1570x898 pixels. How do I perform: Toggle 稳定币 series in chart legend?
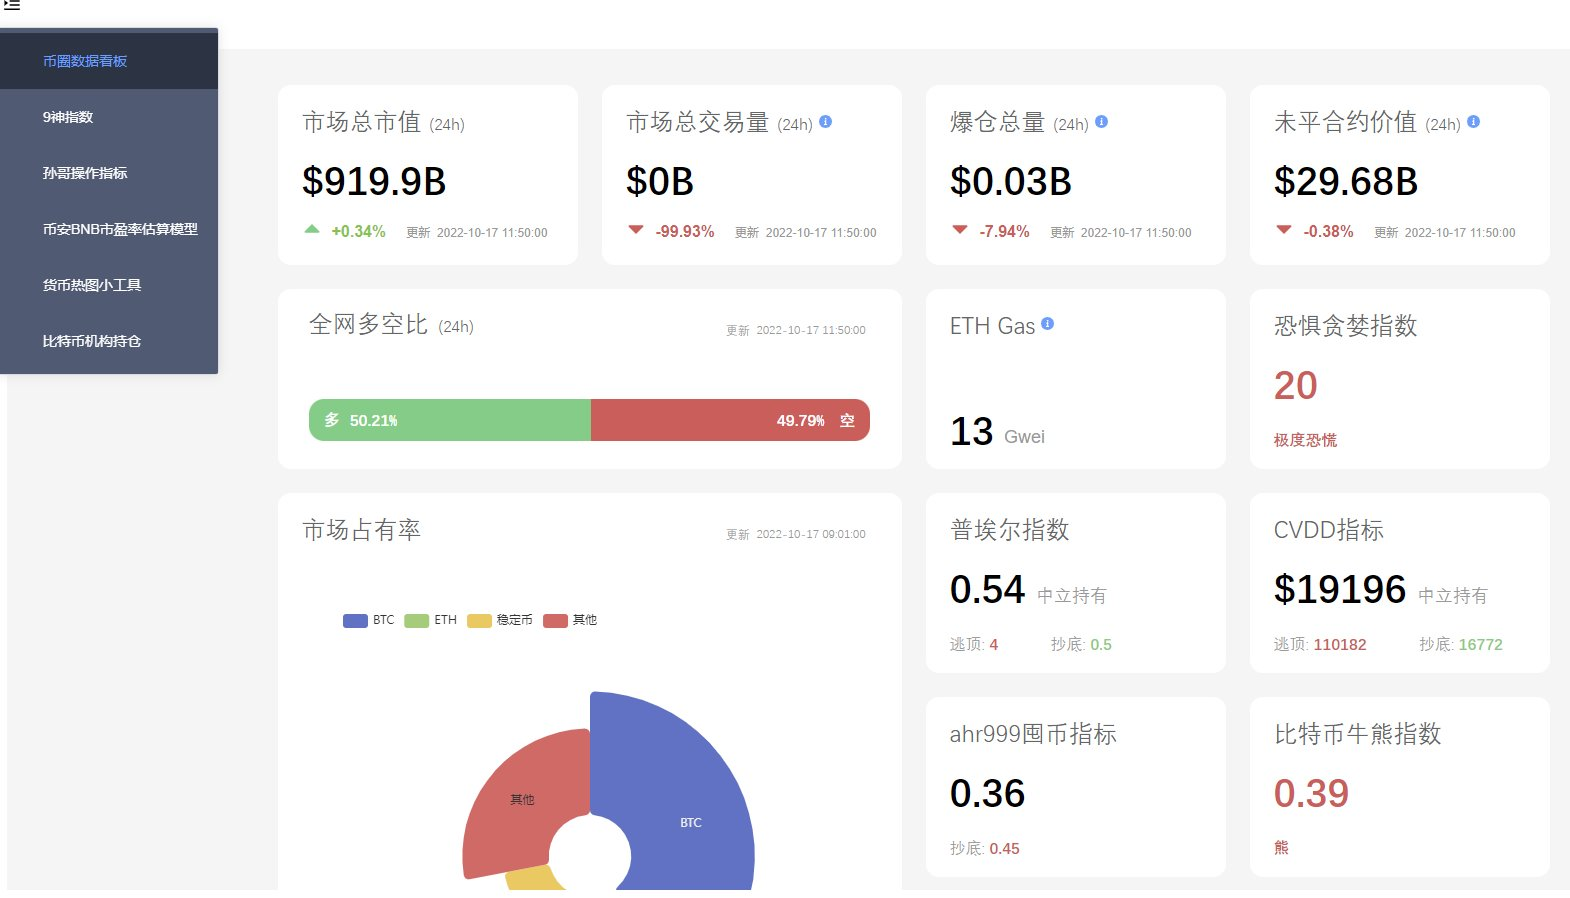500,620
